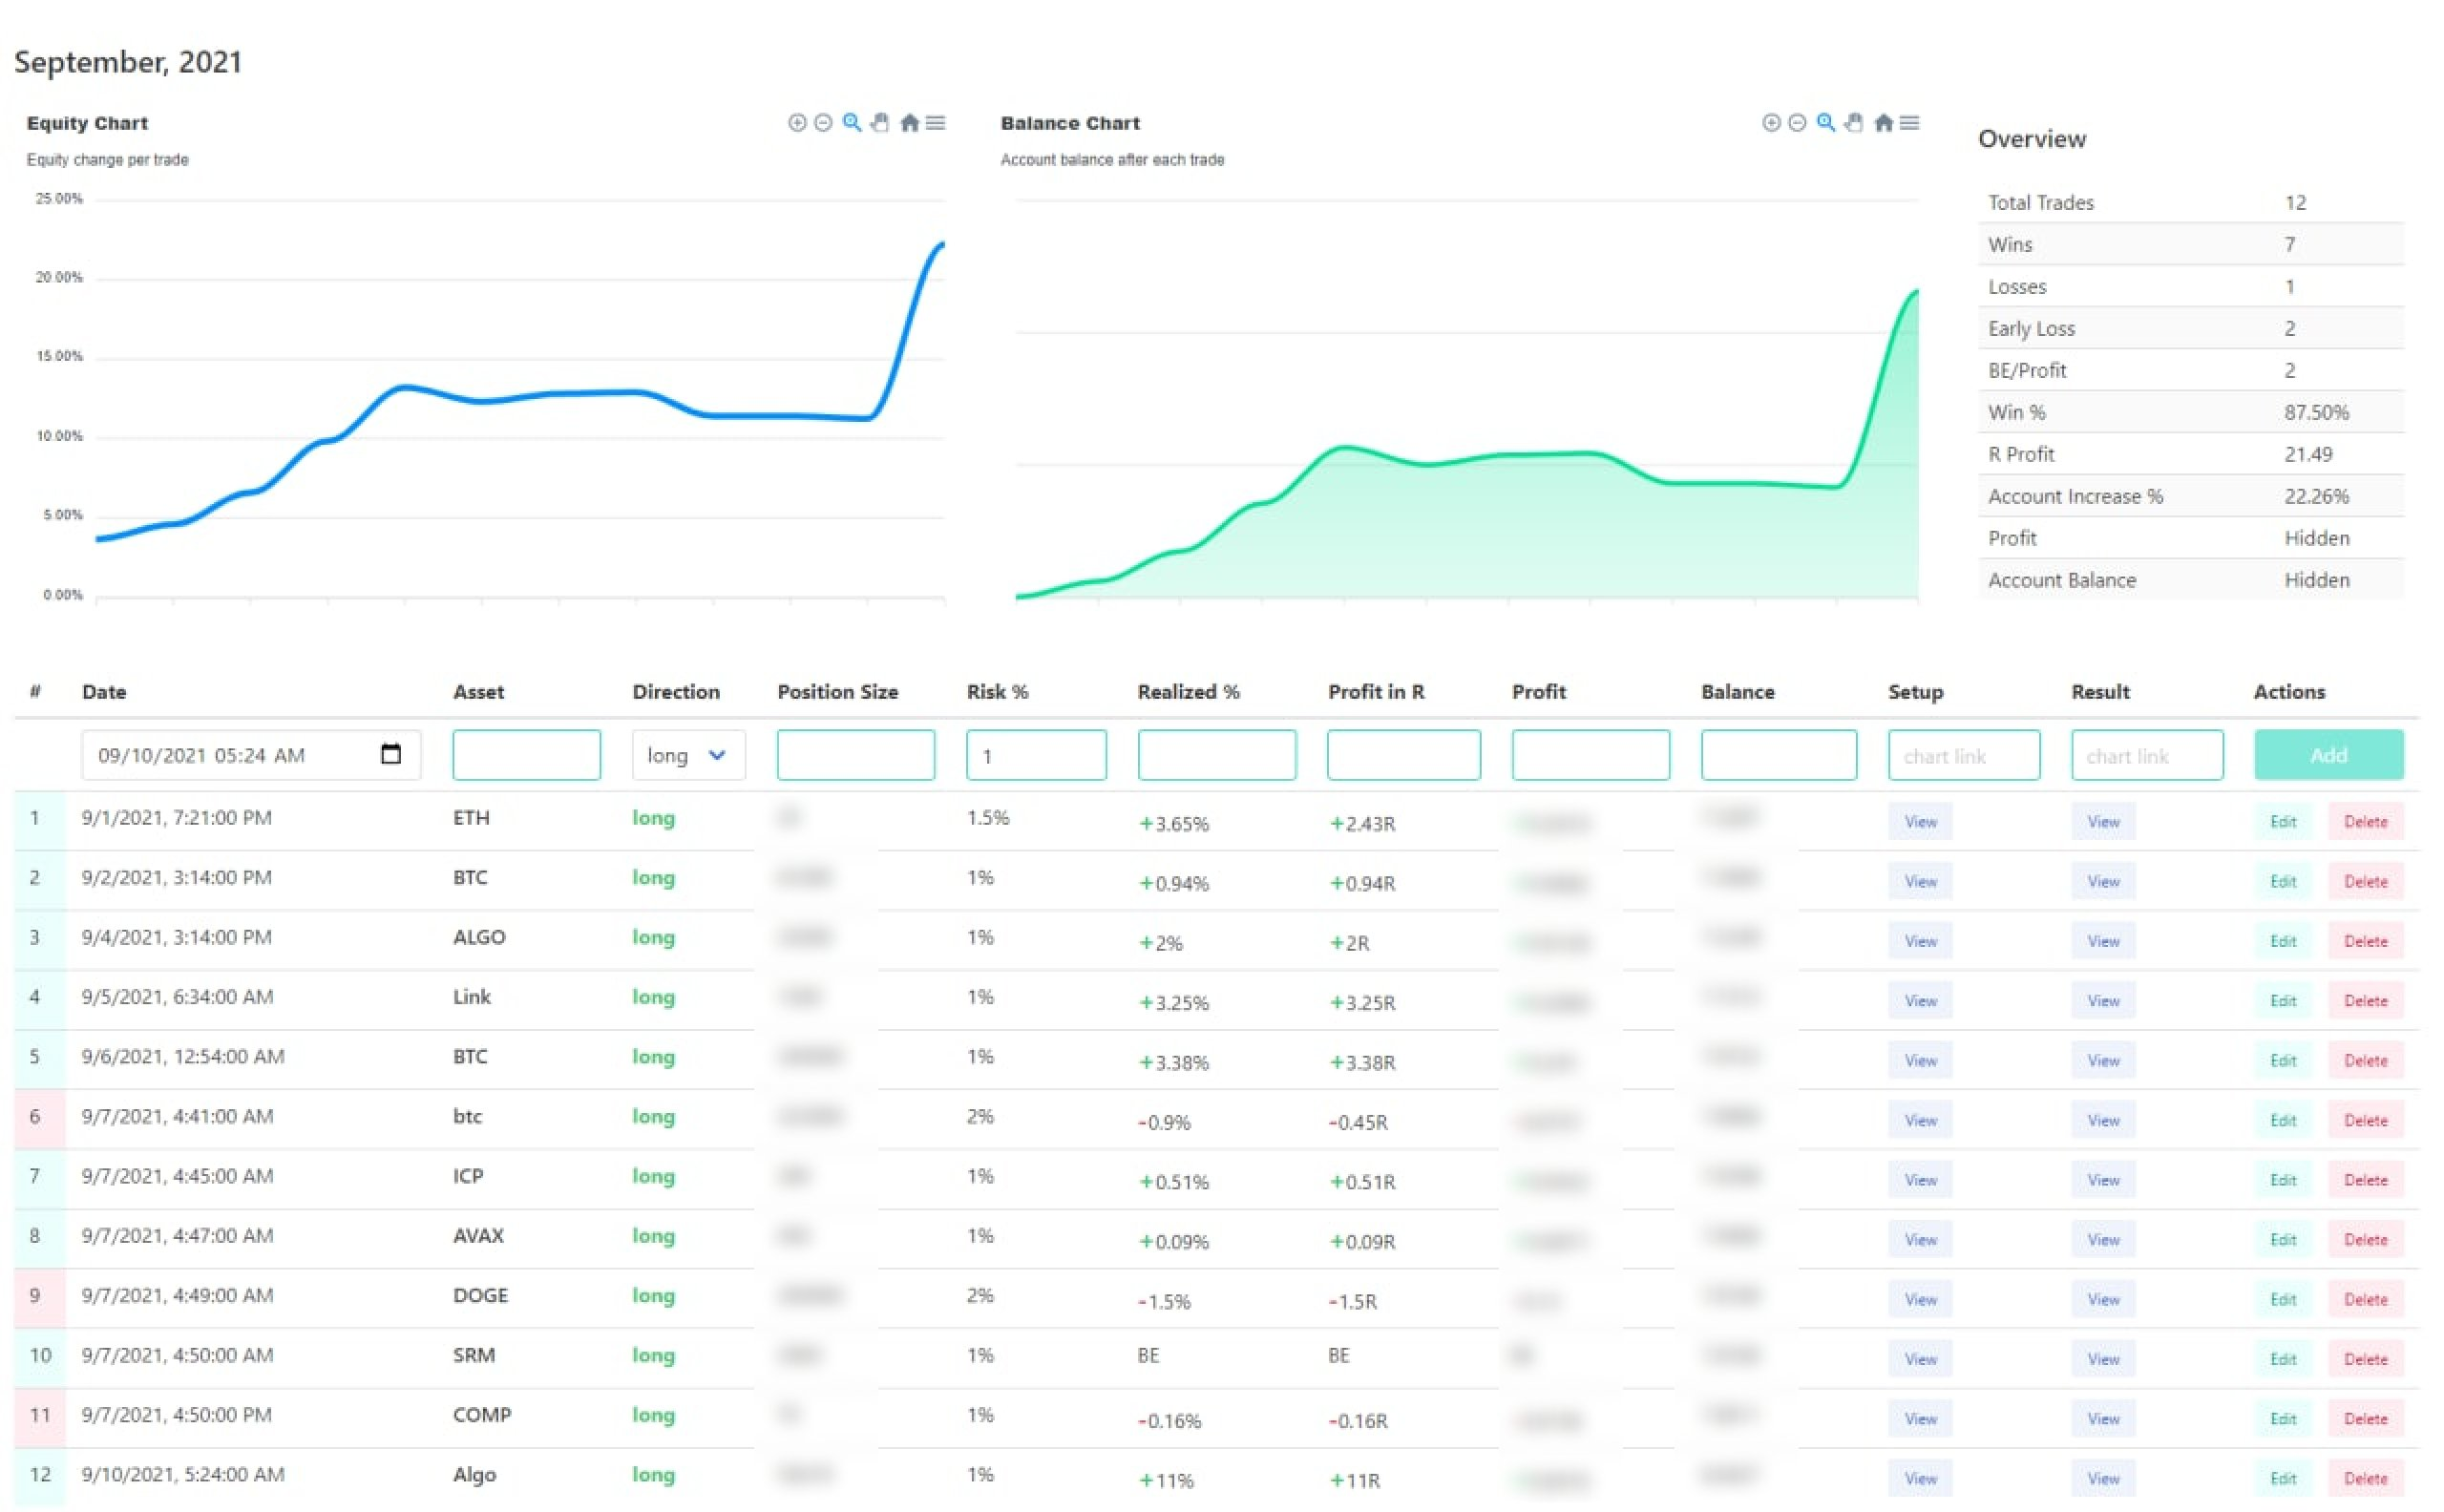The width and height of the screenshot is (2444, 1512).
Task: View result chart for COMP trade row 11
Action: pyautogui.click(x=2103, y=1419)
